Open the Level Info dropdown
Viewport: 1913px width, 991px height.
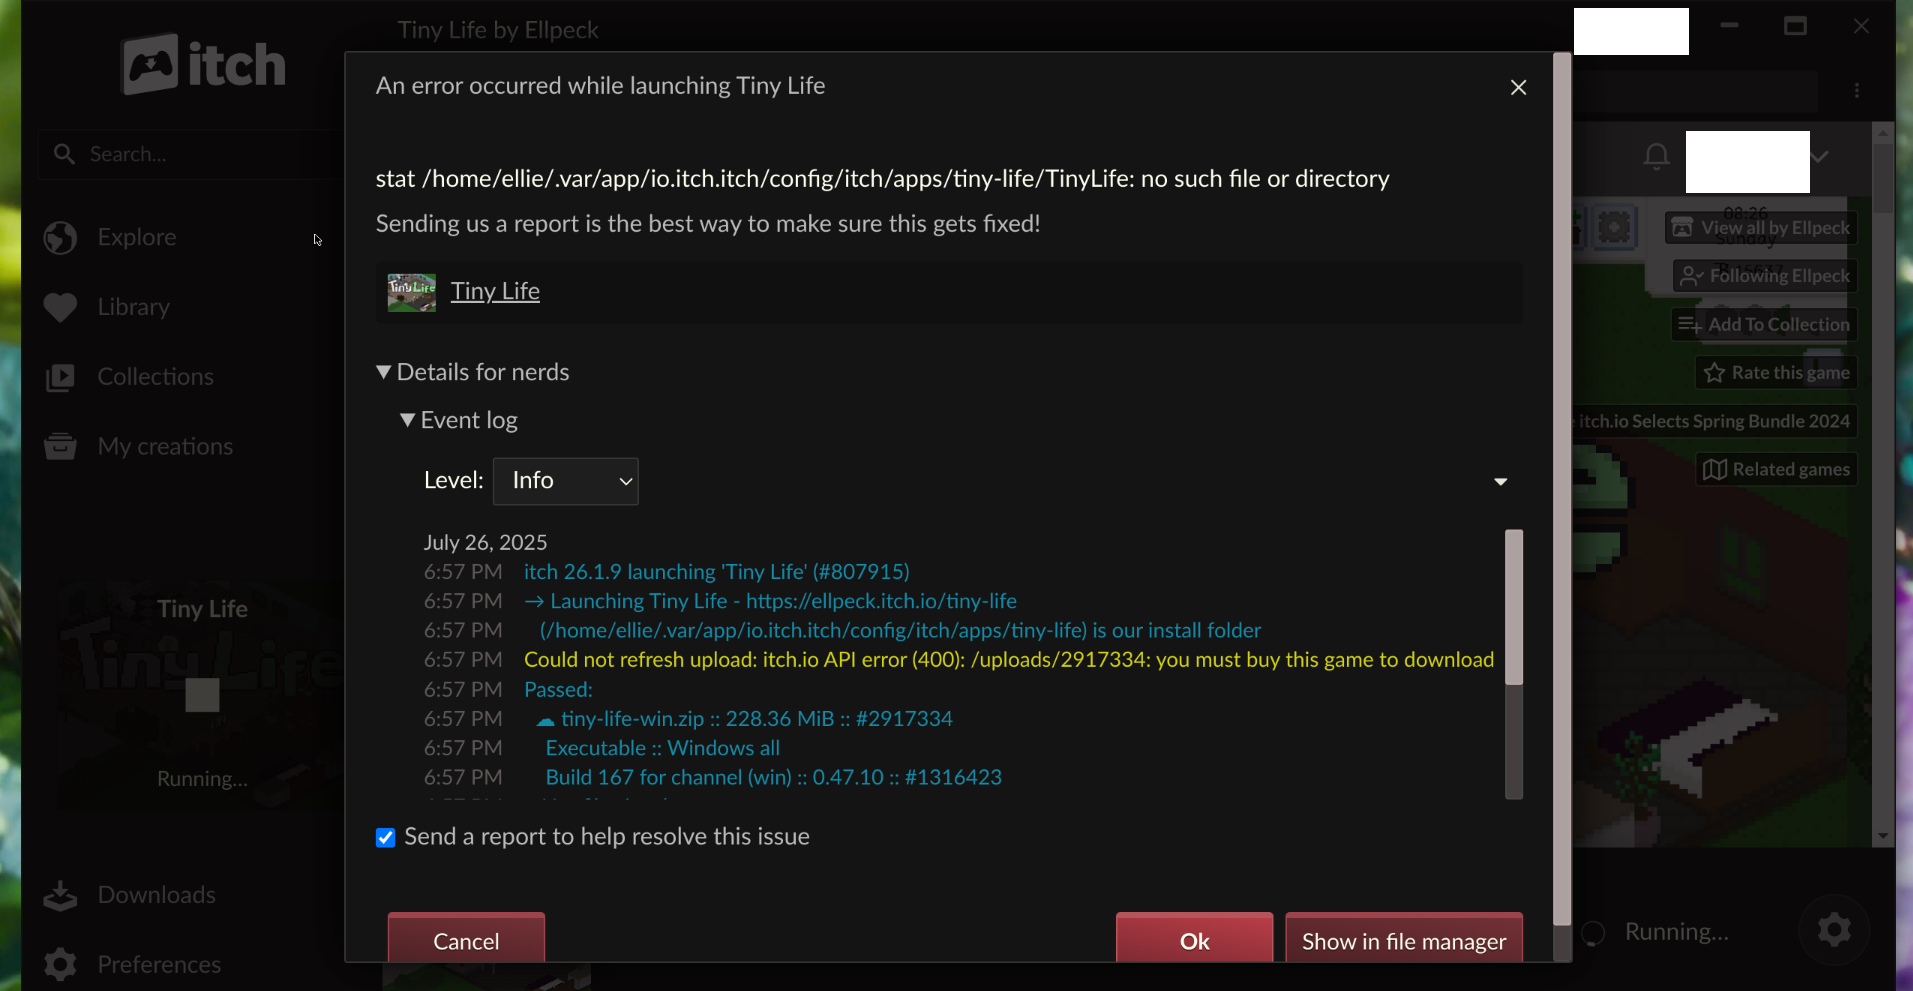(566, 481)
